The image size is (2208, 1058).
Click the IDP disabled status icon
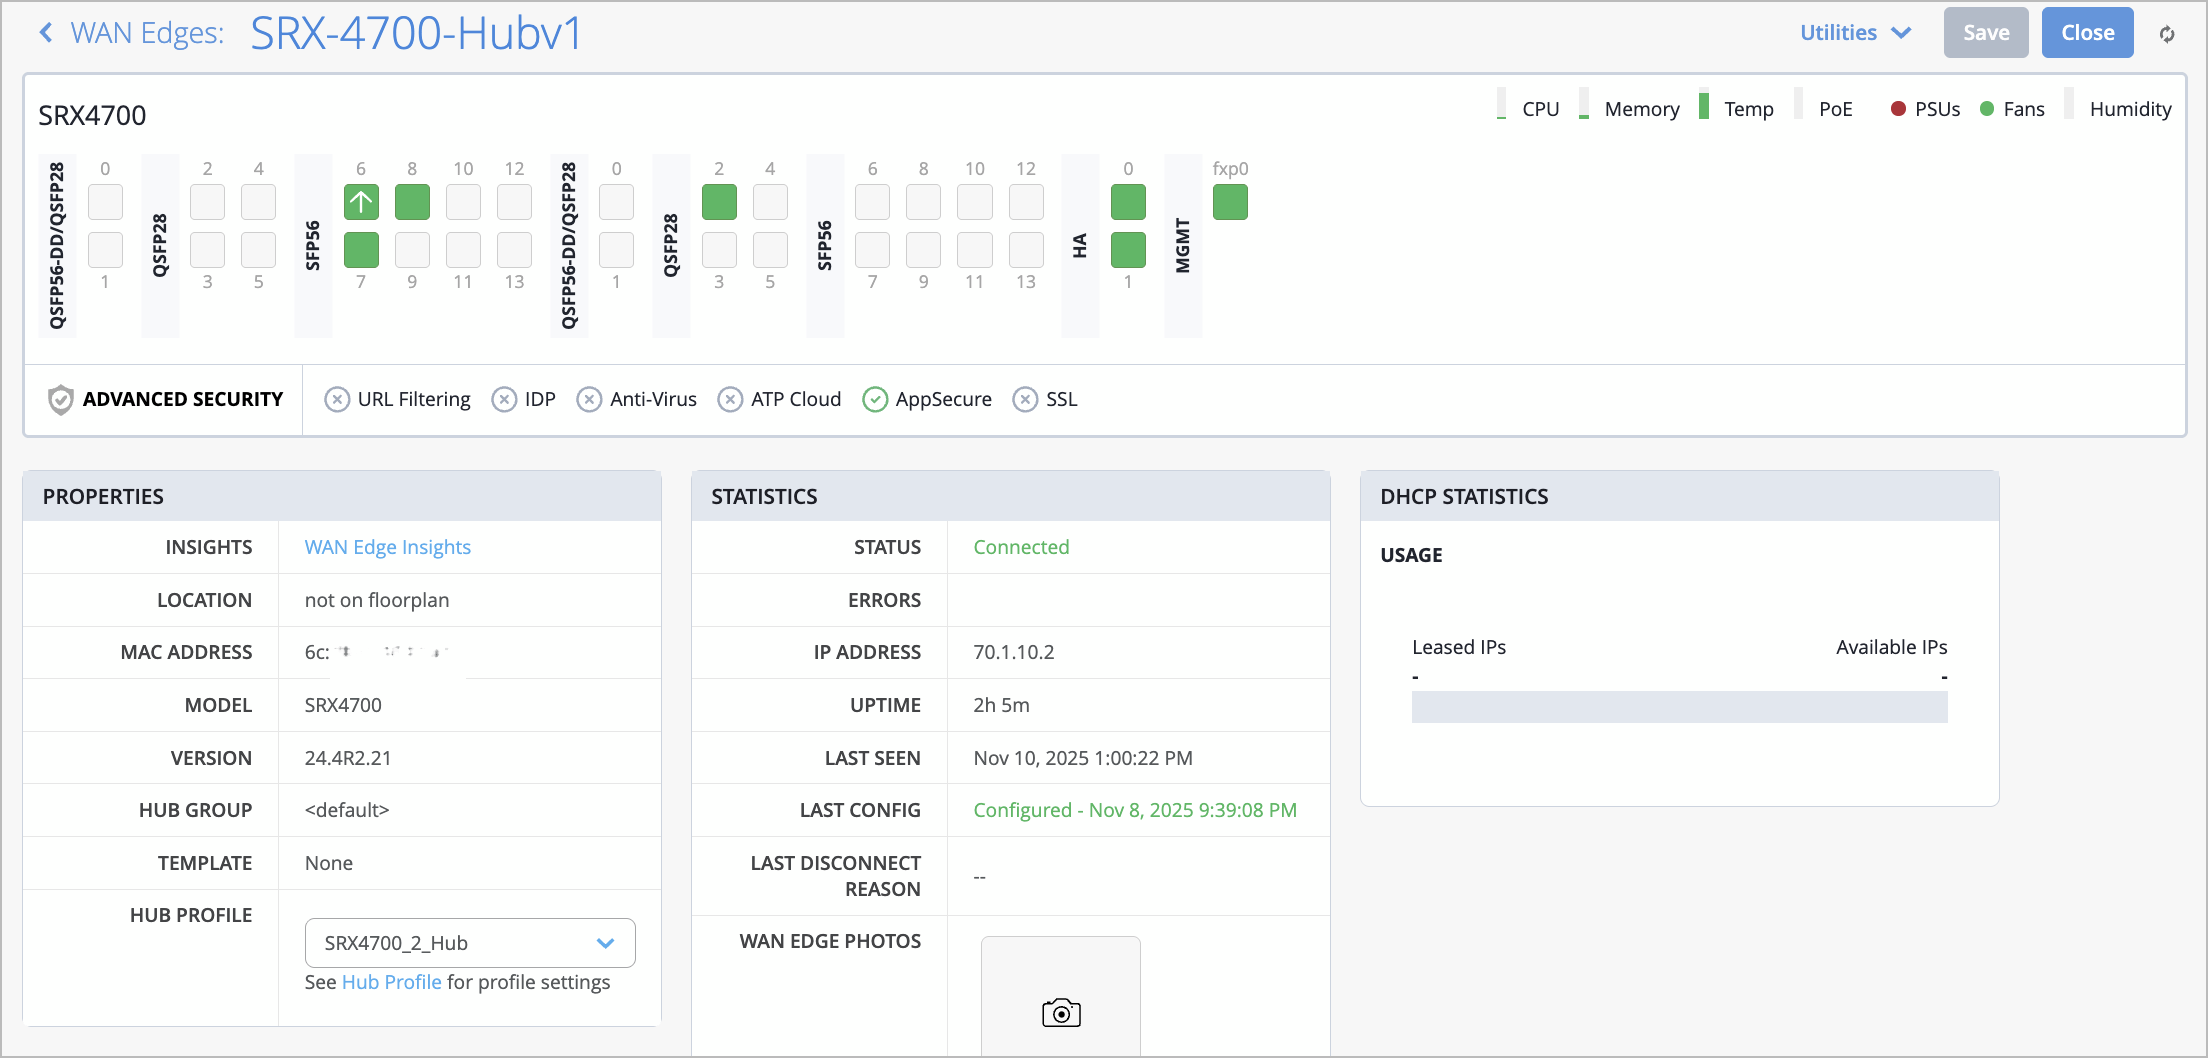[x=504, y=400]
